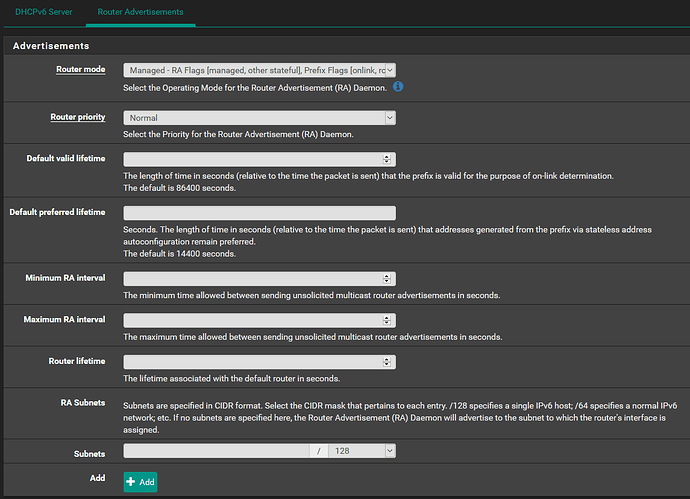Click the green Add subnet button
The width and height of the screenshot is (690, 499).
(140, 482)
